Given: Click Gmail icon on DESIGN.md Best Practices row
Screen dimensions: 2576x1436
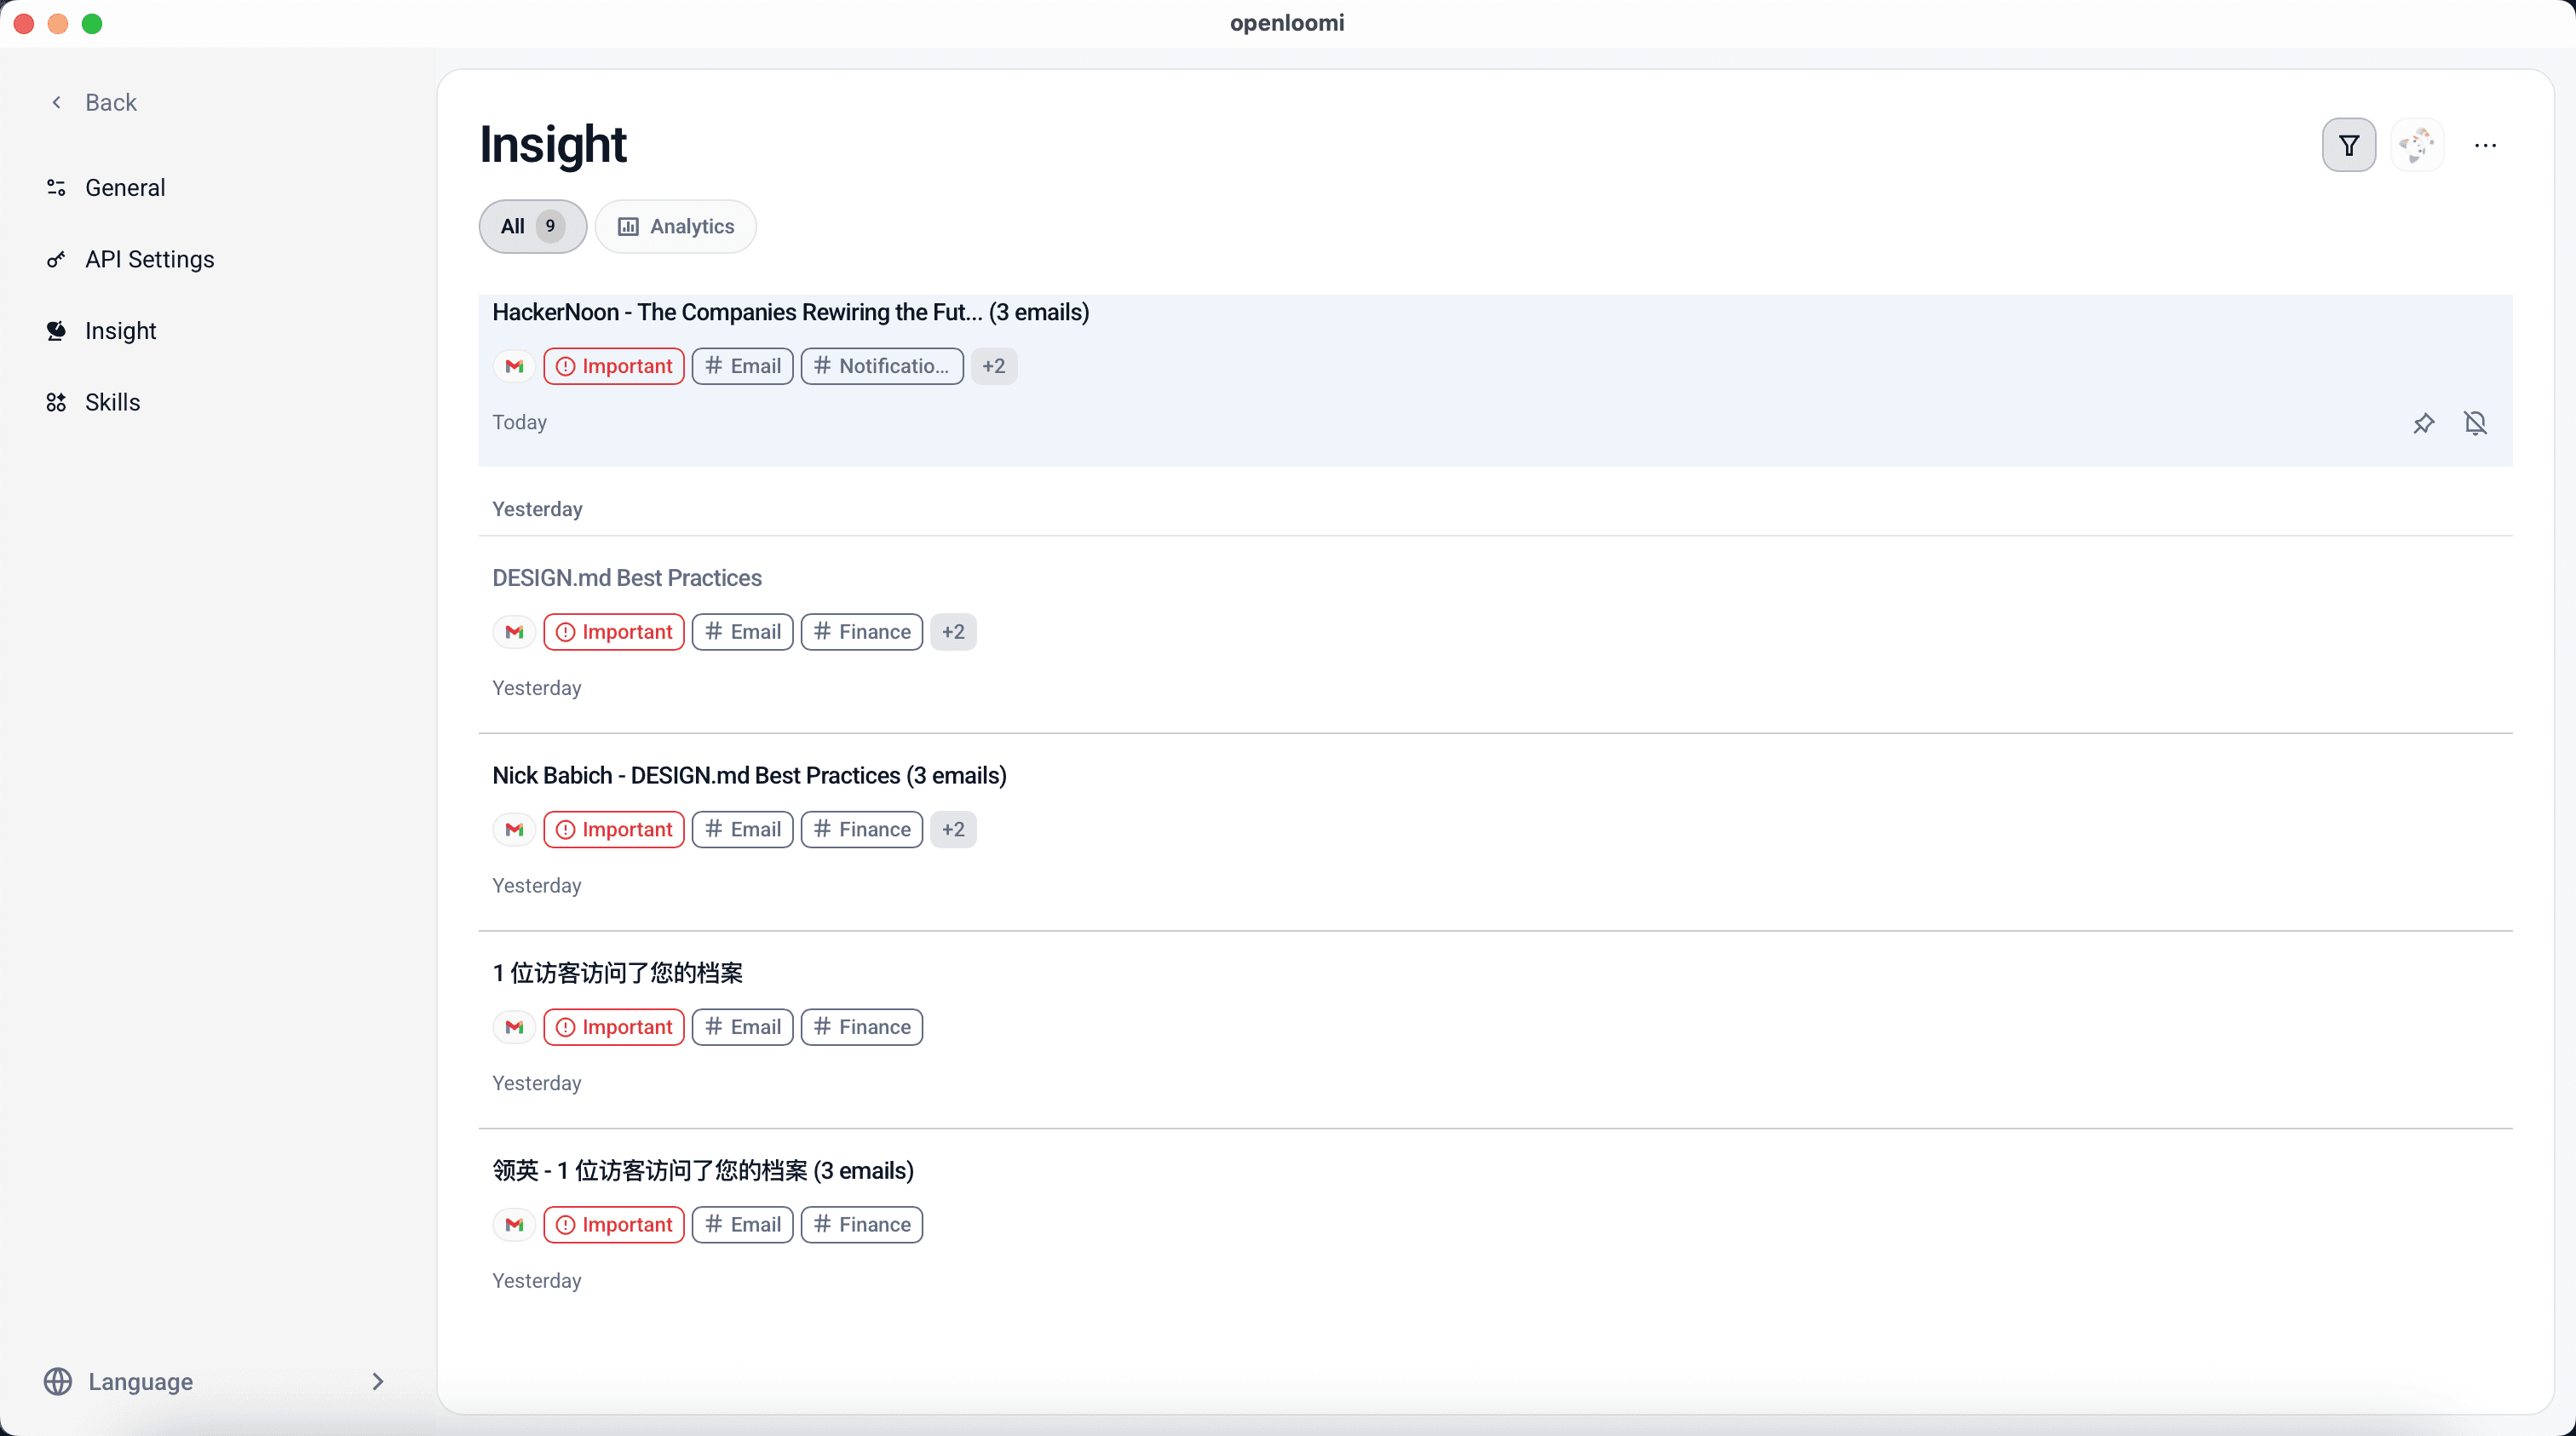Looking at the screenshot, I should coord(515,632).
